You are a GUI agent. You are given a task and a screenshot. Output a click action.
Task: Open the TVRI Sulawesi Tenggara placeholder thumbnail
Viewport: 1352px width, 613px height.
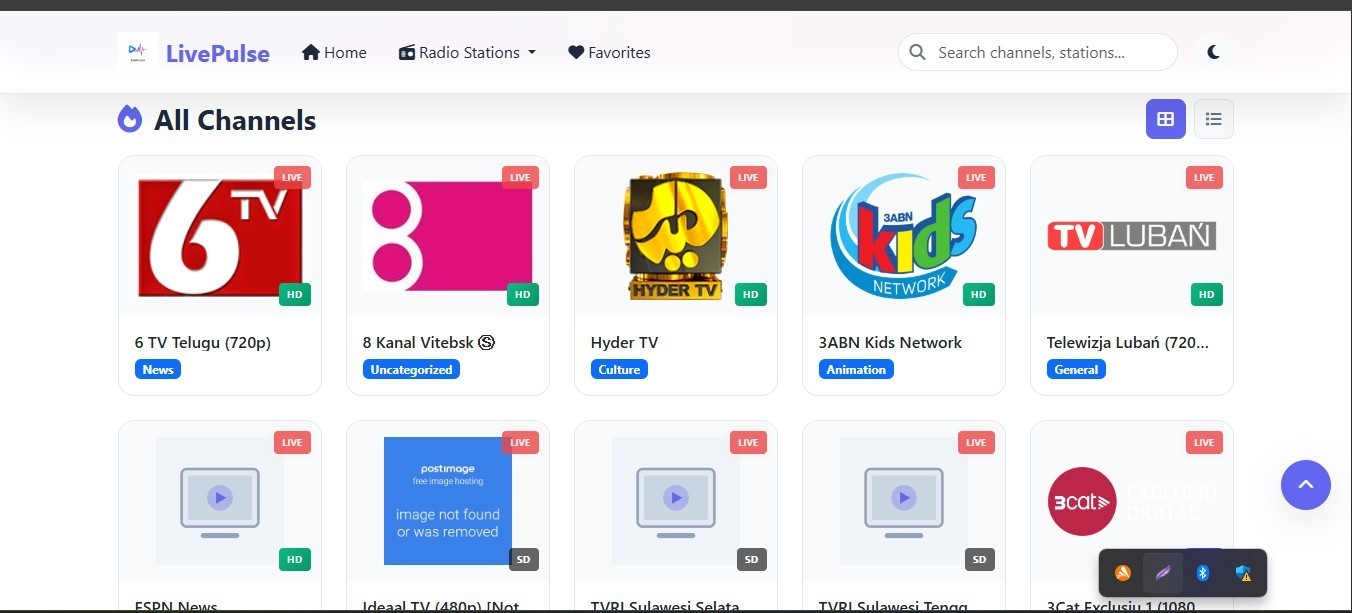pos(904,501)
